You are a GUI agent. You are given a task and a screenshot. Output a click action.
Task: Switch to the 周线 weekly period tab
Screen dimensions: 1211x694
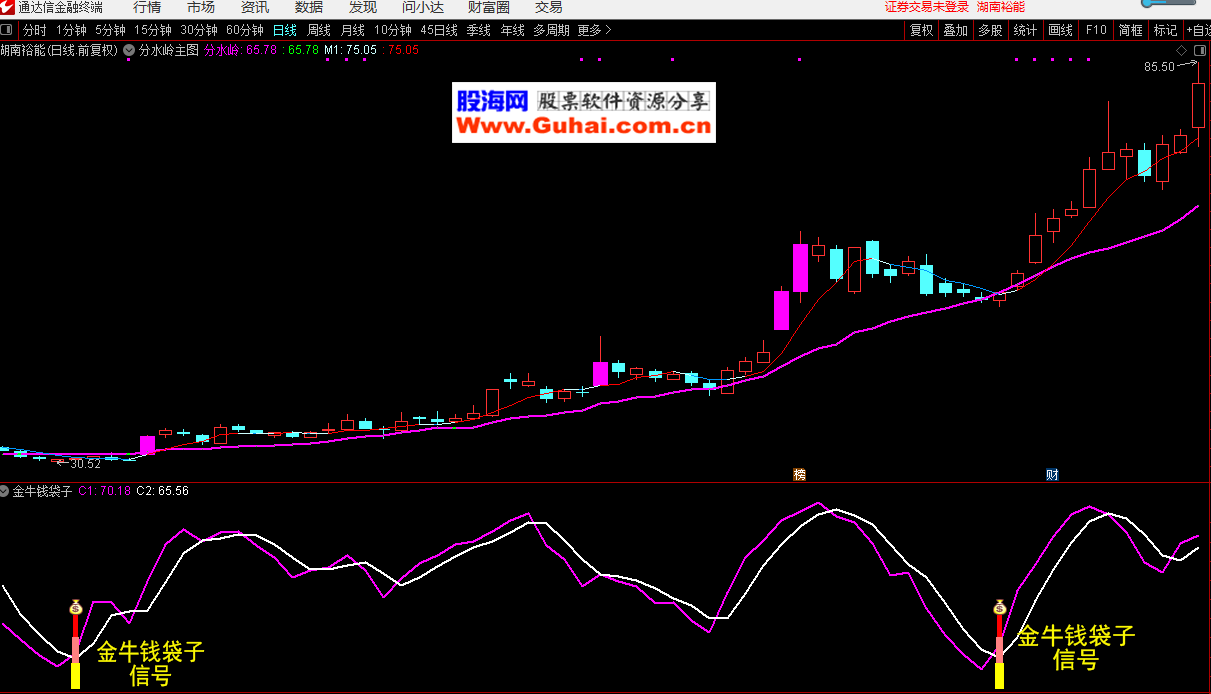(x=319, y=30)
